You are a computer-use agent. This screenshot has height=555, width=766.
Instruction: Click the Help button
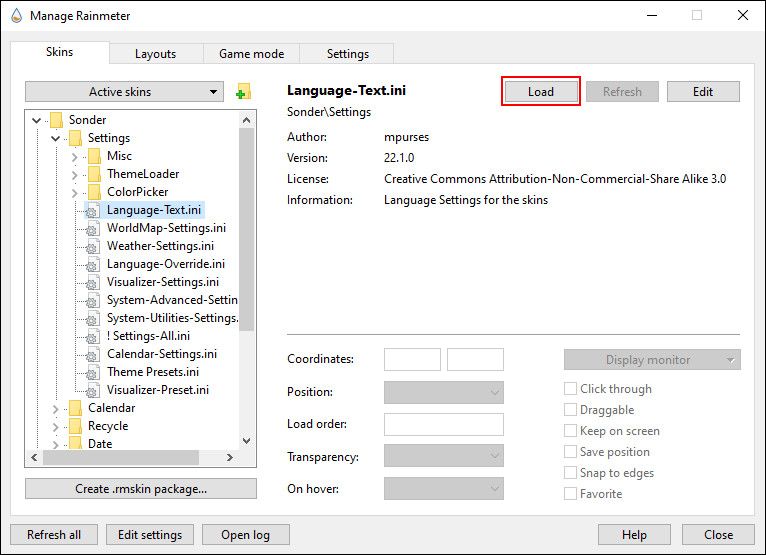[634, 535]
